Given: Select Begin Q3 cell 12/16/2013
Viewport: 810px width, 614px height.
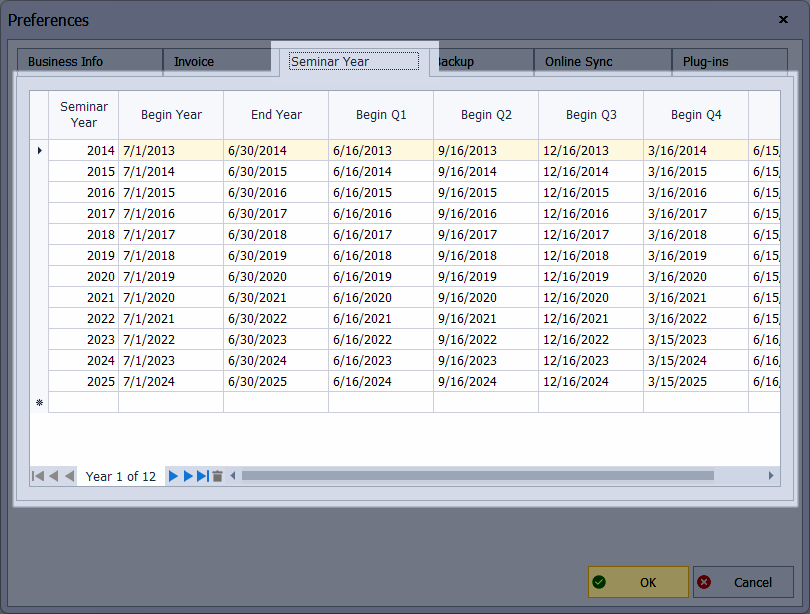Looking at the screenshot, I should (591, 150).
